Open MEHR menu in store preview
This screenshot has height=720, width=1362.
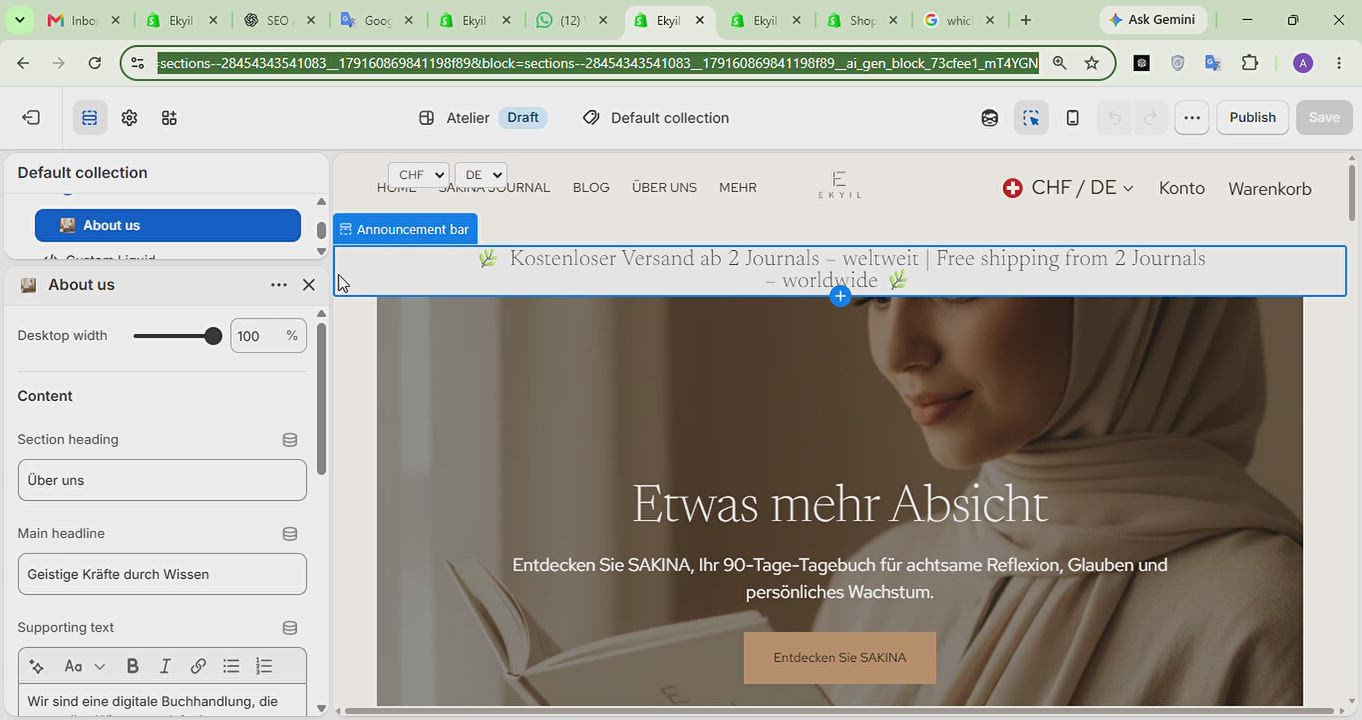[x=738, y=188]
